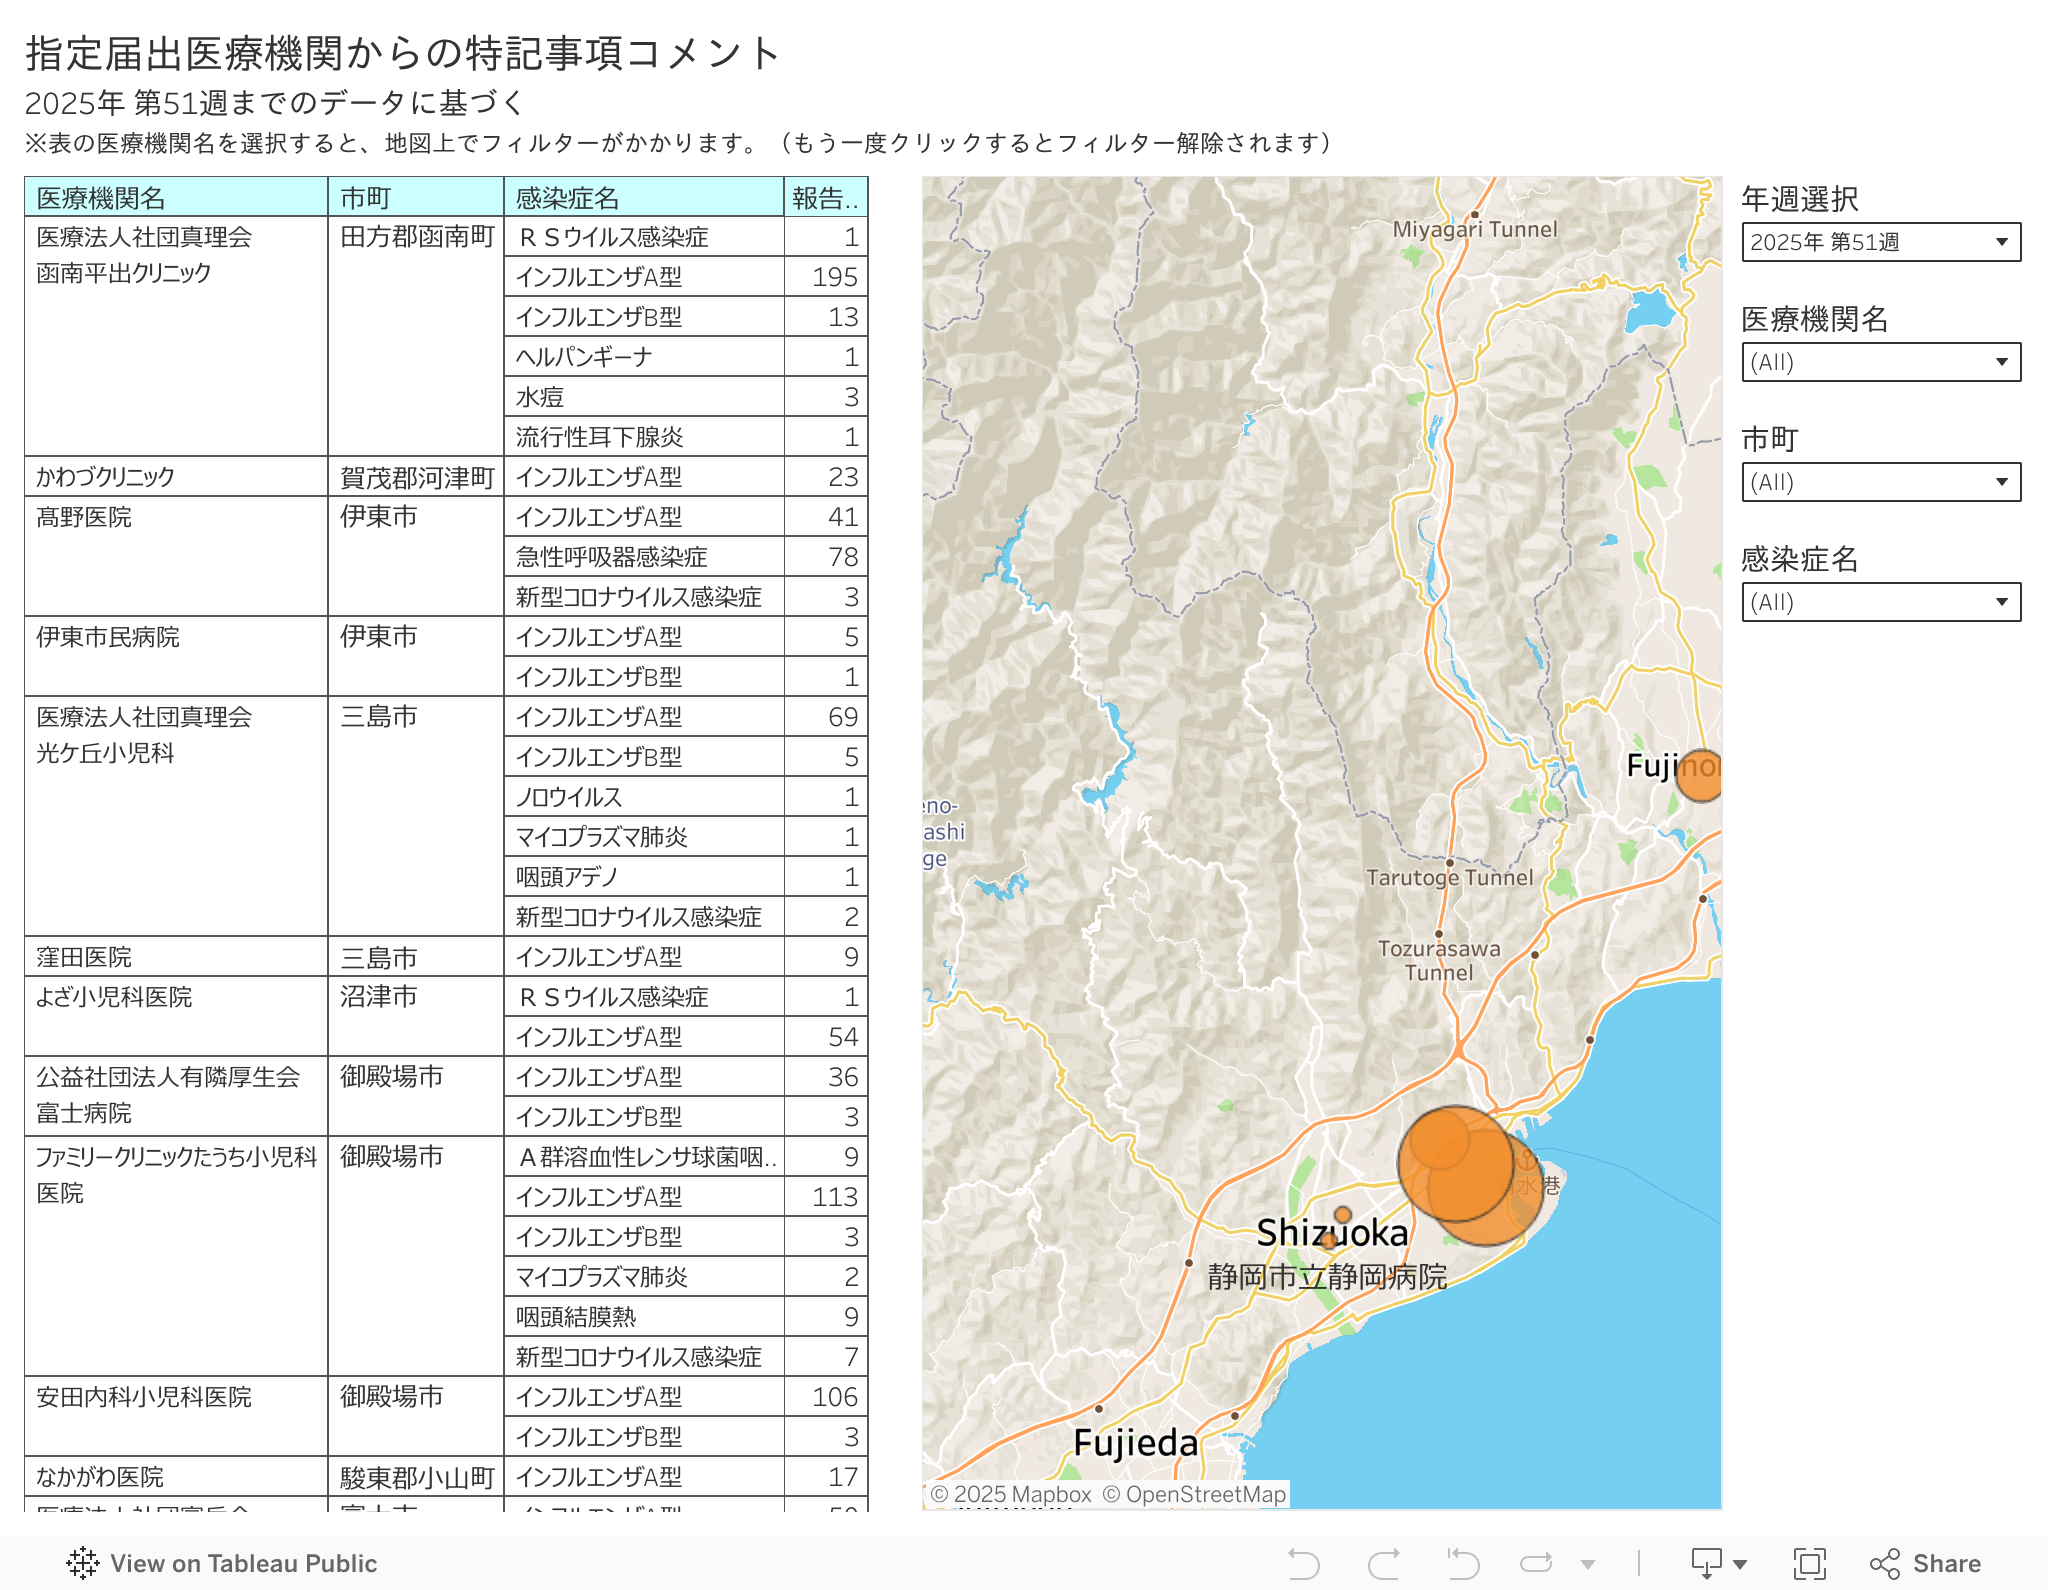Click the Refresh/Replay forward icon
Viewport: 2048px width, 1590px height.
coord(1536,1563)
